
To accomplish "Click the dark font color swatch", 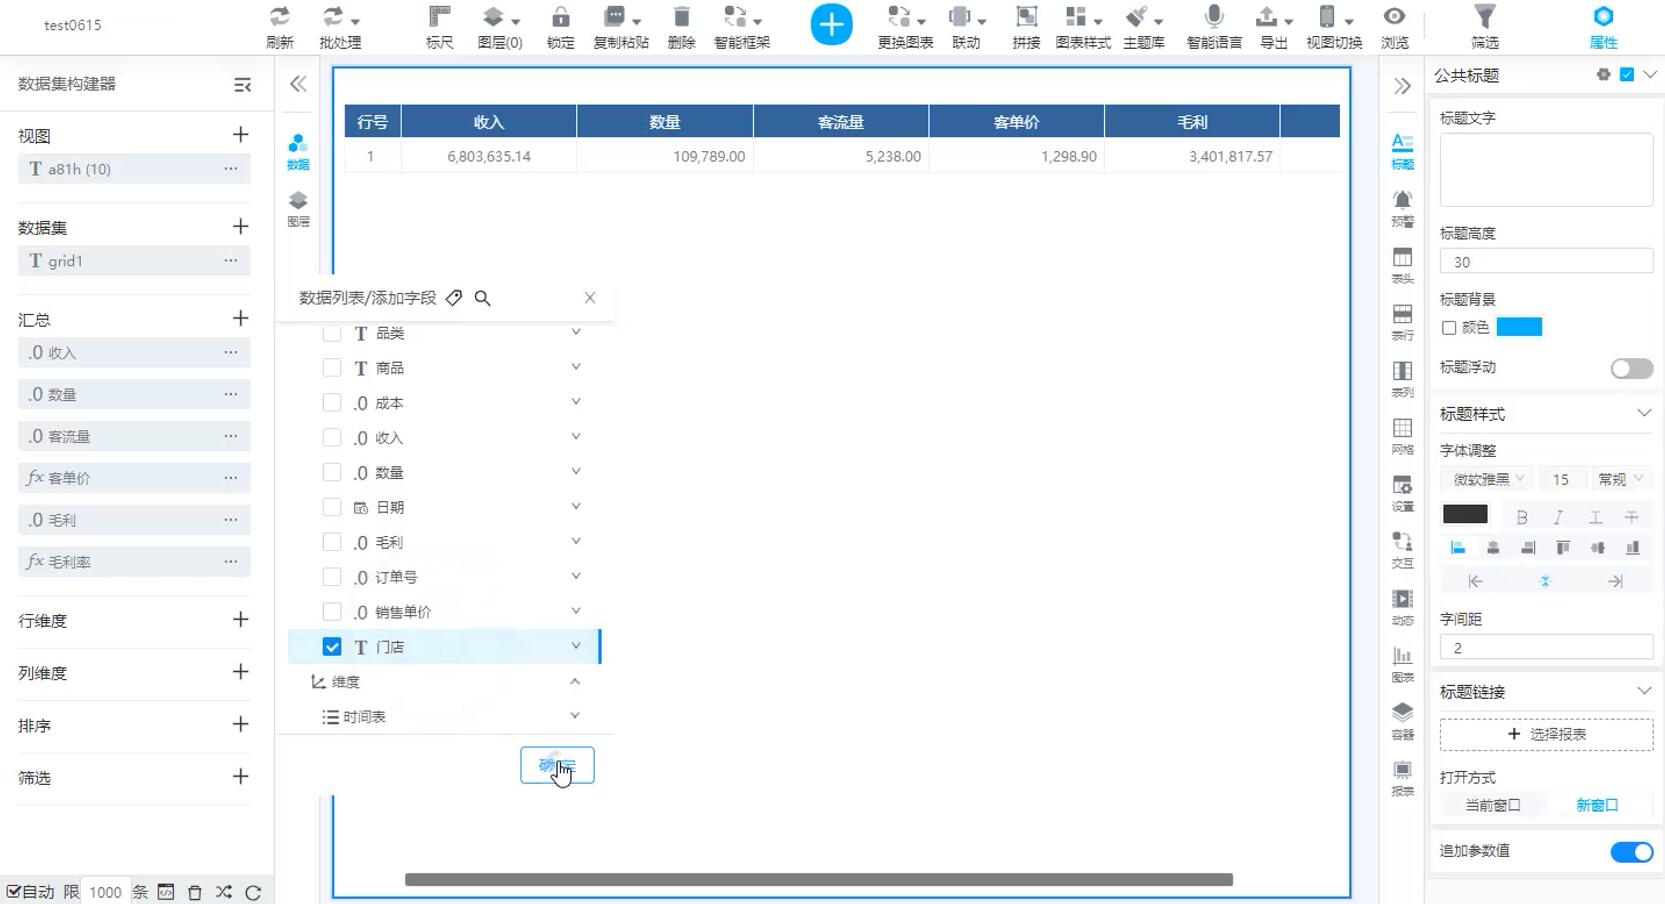I will 1465,514.
